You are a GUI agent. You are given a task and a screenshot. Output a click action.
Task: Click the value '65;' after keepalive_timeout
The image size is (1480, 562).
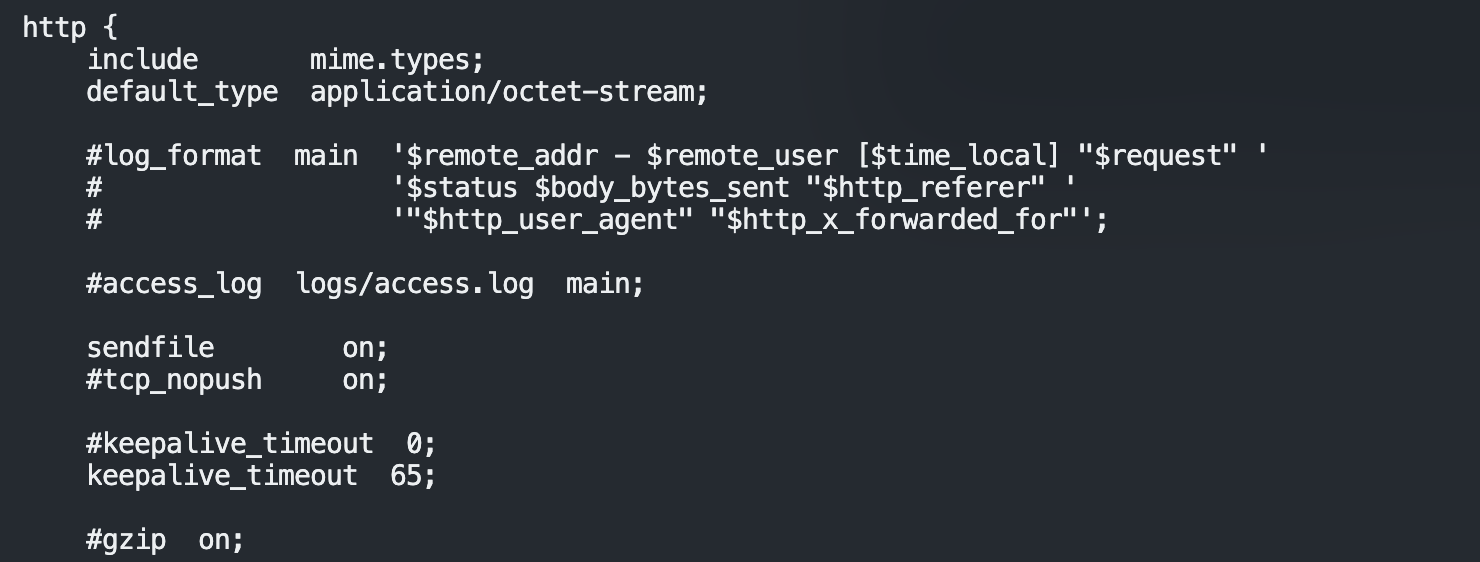tap(413, 475)
